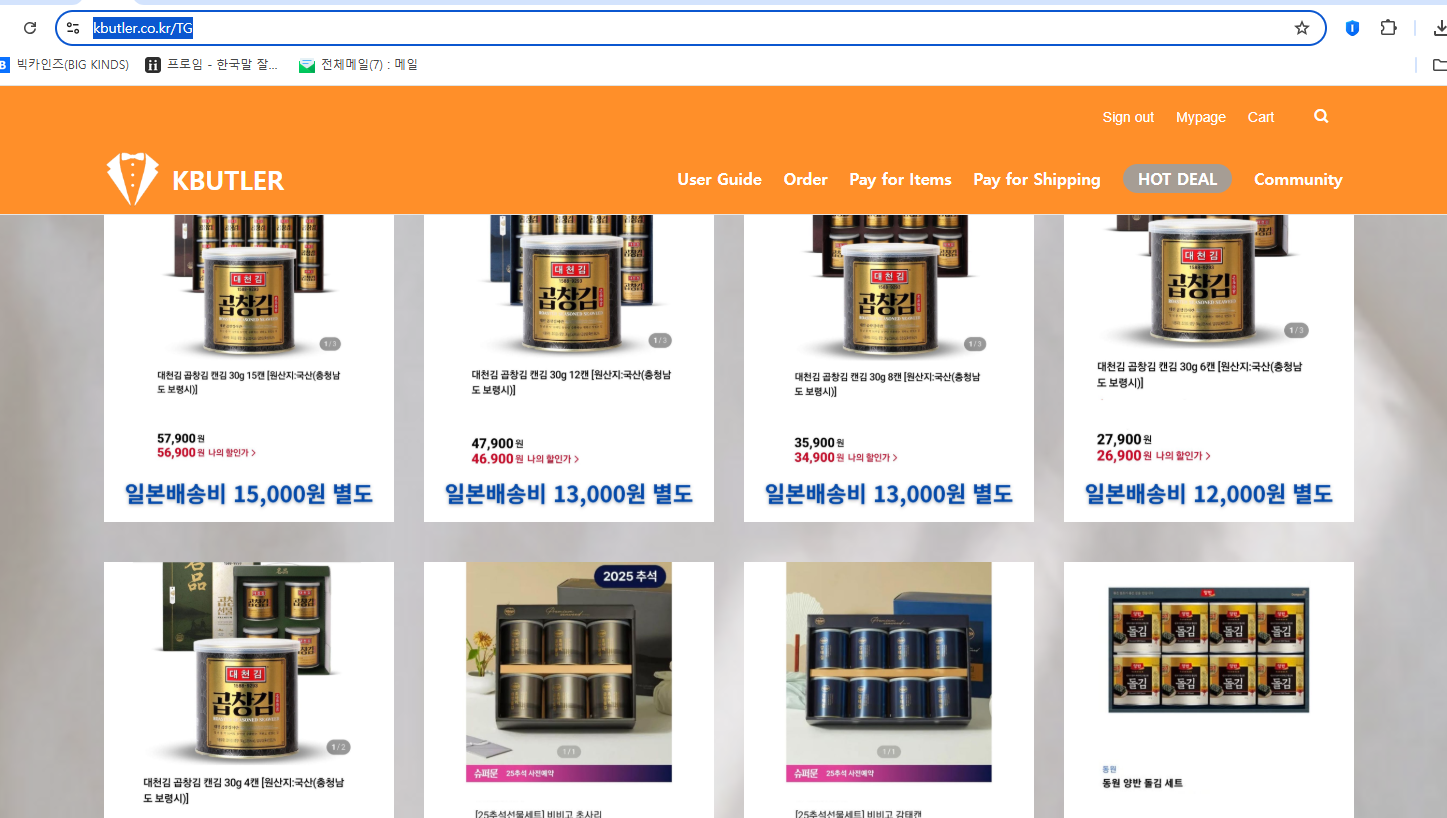Click the browser reload icon
1447x818 pixels.
[x=30, y=28]
